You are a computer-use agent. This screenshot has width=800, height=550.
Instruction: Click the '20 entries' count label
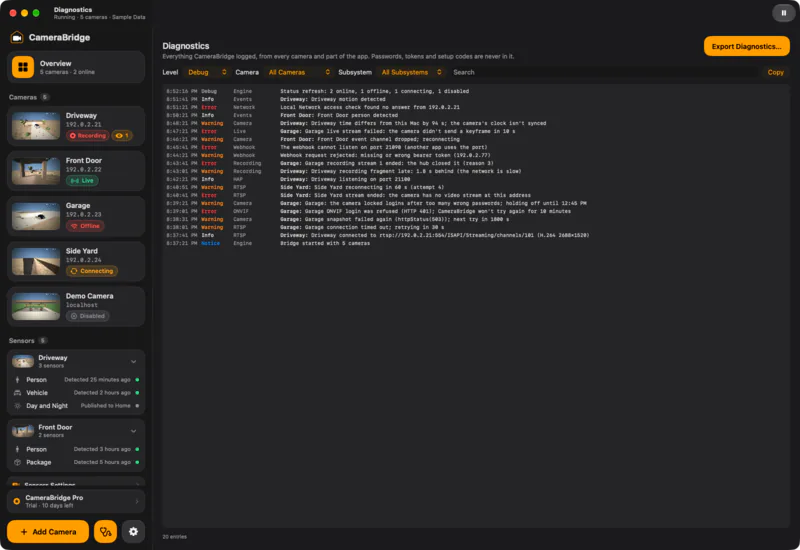(174, 537)
